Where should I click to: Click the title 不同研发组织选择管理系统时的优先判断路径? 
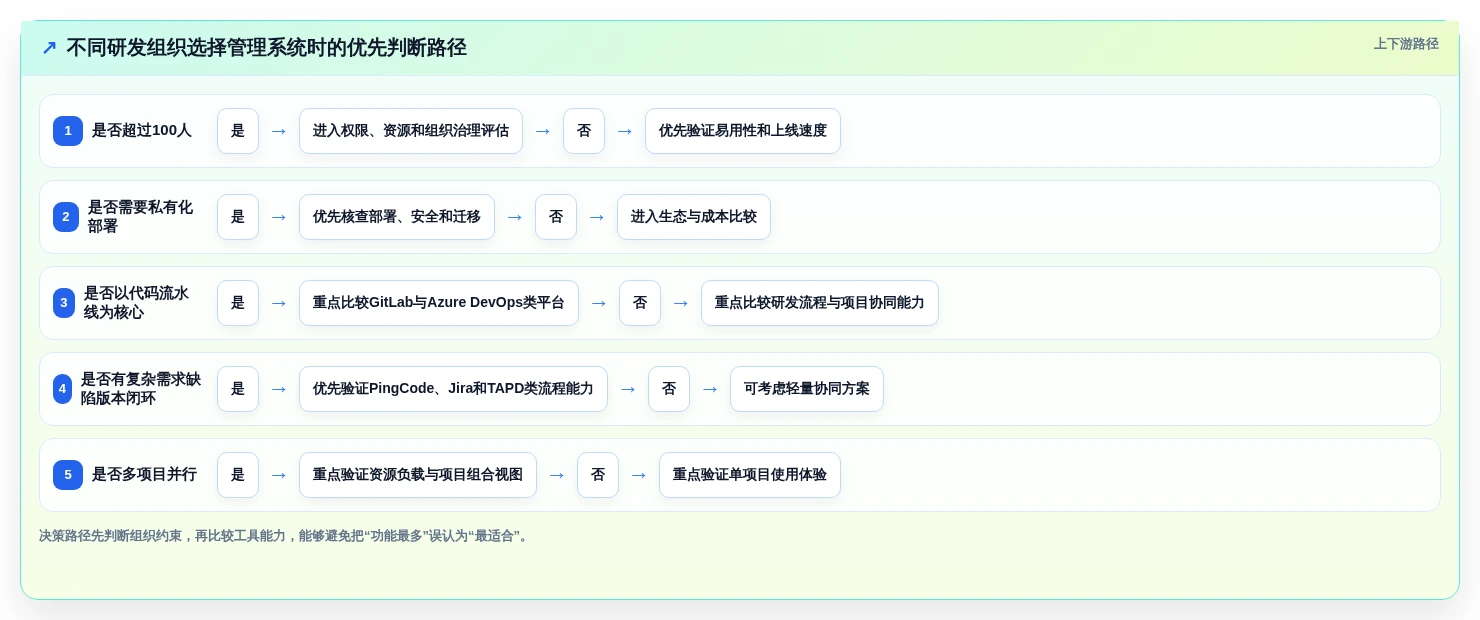coord(267,48)
